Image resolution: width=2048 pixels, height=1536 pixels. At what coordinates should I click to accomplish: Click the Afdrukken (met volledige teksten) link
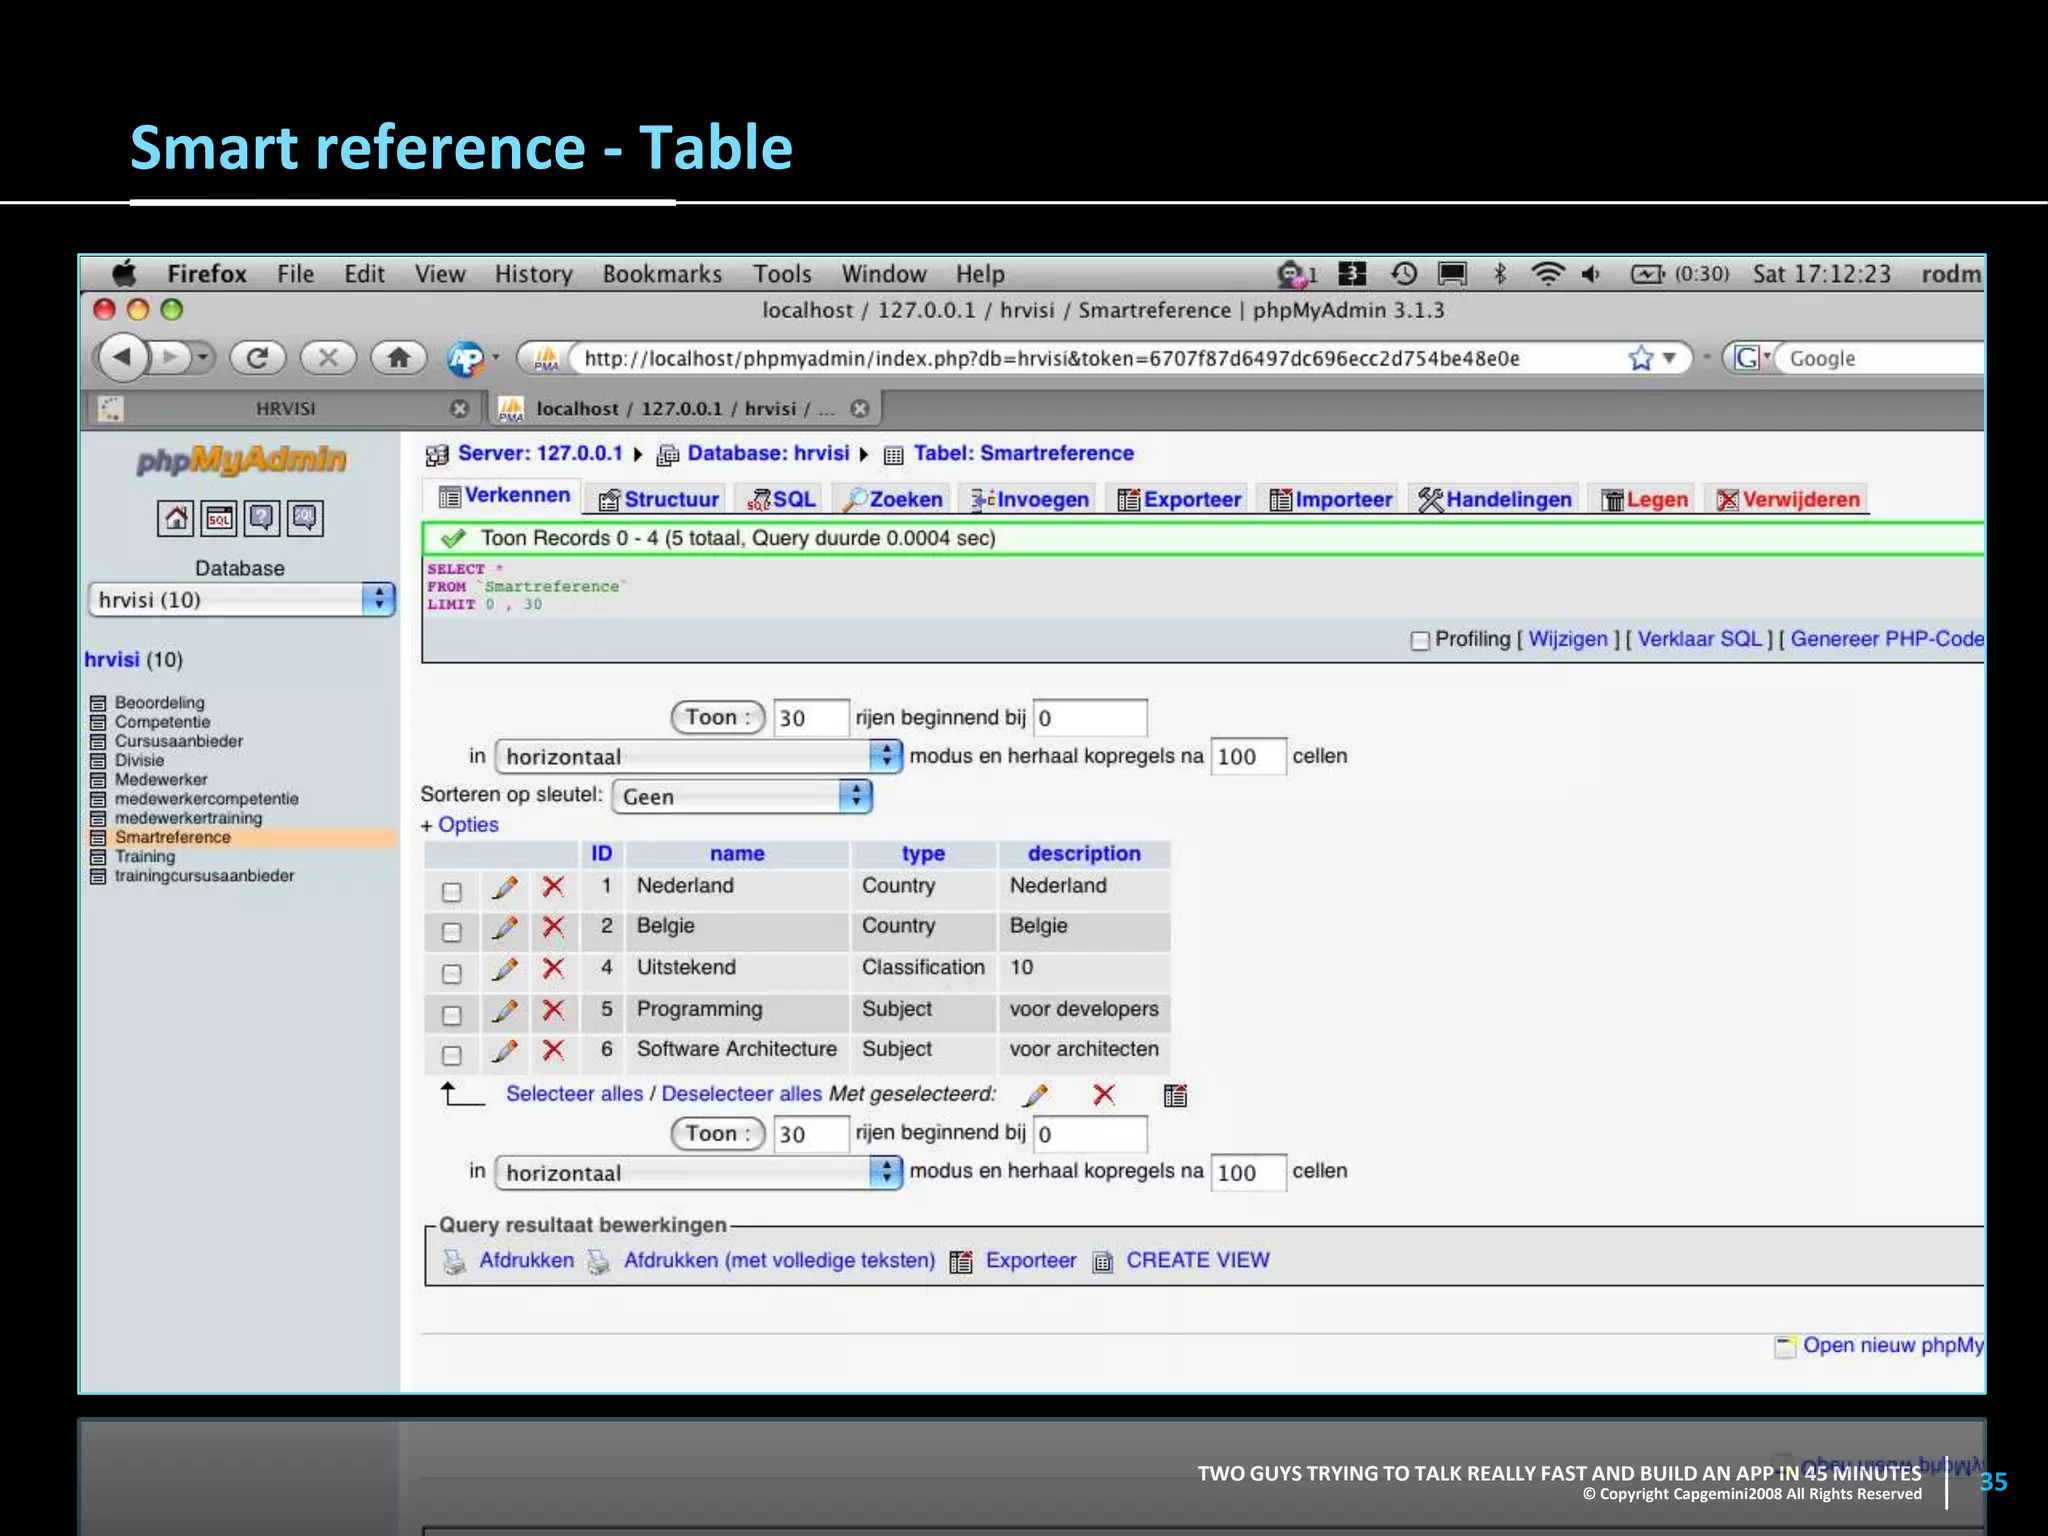(780, 1260)
